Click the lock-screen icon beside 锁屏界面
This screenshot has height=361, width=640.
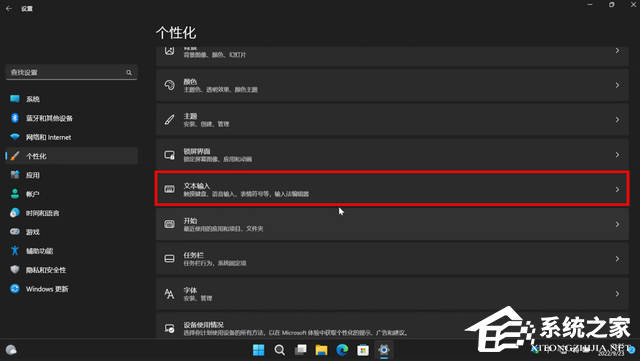[169, 155]
